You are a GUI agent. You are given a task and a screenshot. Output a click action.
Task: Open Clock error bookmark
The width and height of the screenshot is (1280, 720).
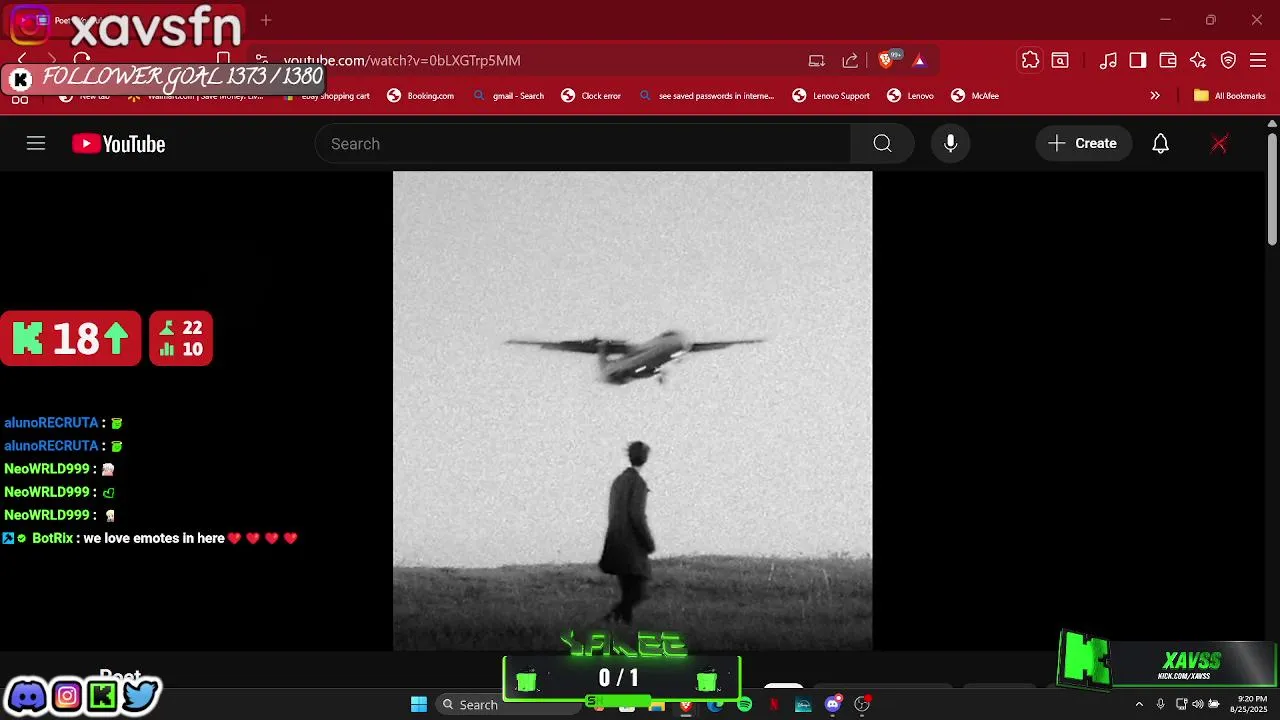(x=591, y=96)
